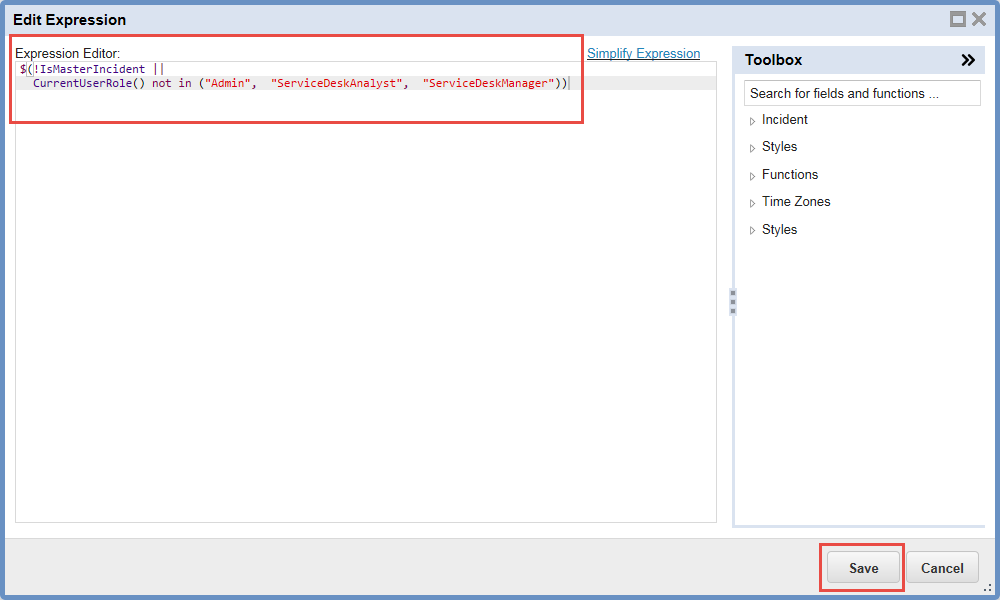1000x600 pixels.
Task: Select the Styles label above Functions
Action: pyautogui.click(x=779, y=147)
